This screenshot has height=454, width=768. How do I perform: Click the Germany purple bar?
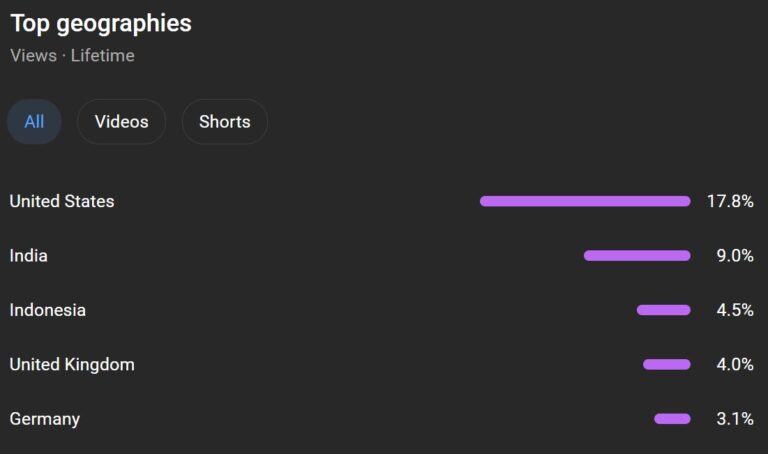tap(672, 419)
